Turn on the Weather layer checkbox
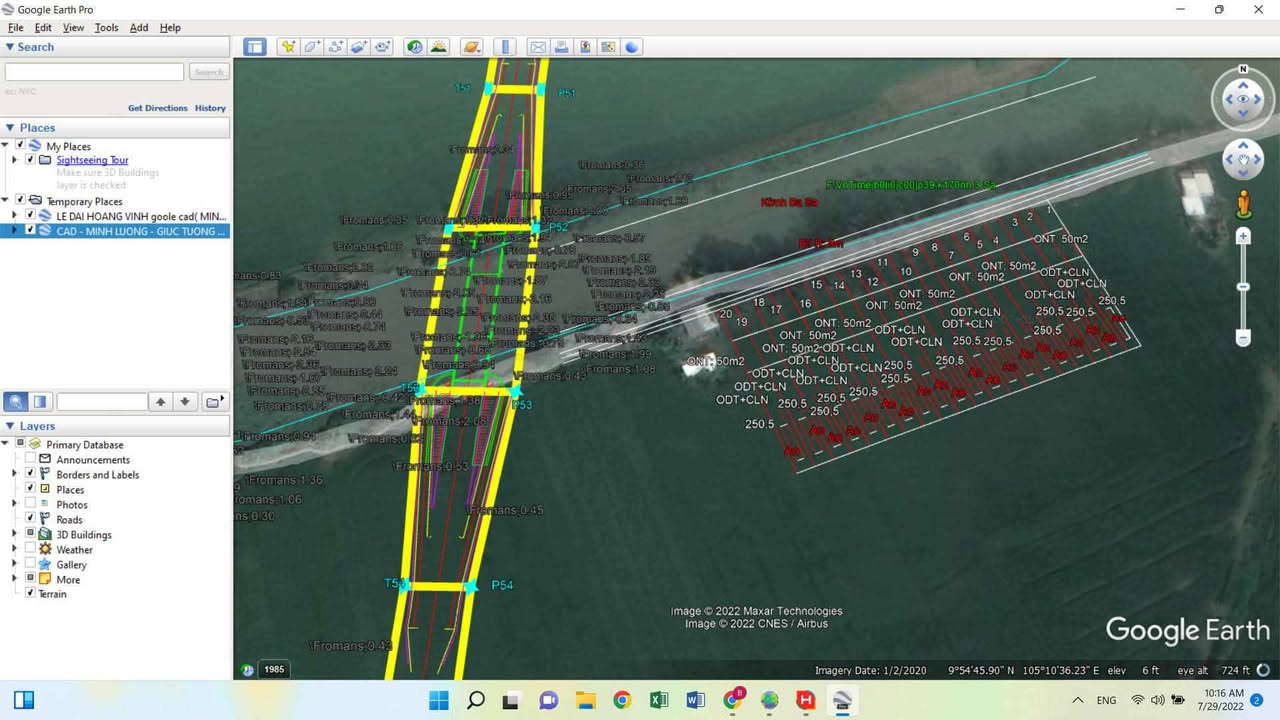Screen dimensions: 1280x720 click(30, 549)
